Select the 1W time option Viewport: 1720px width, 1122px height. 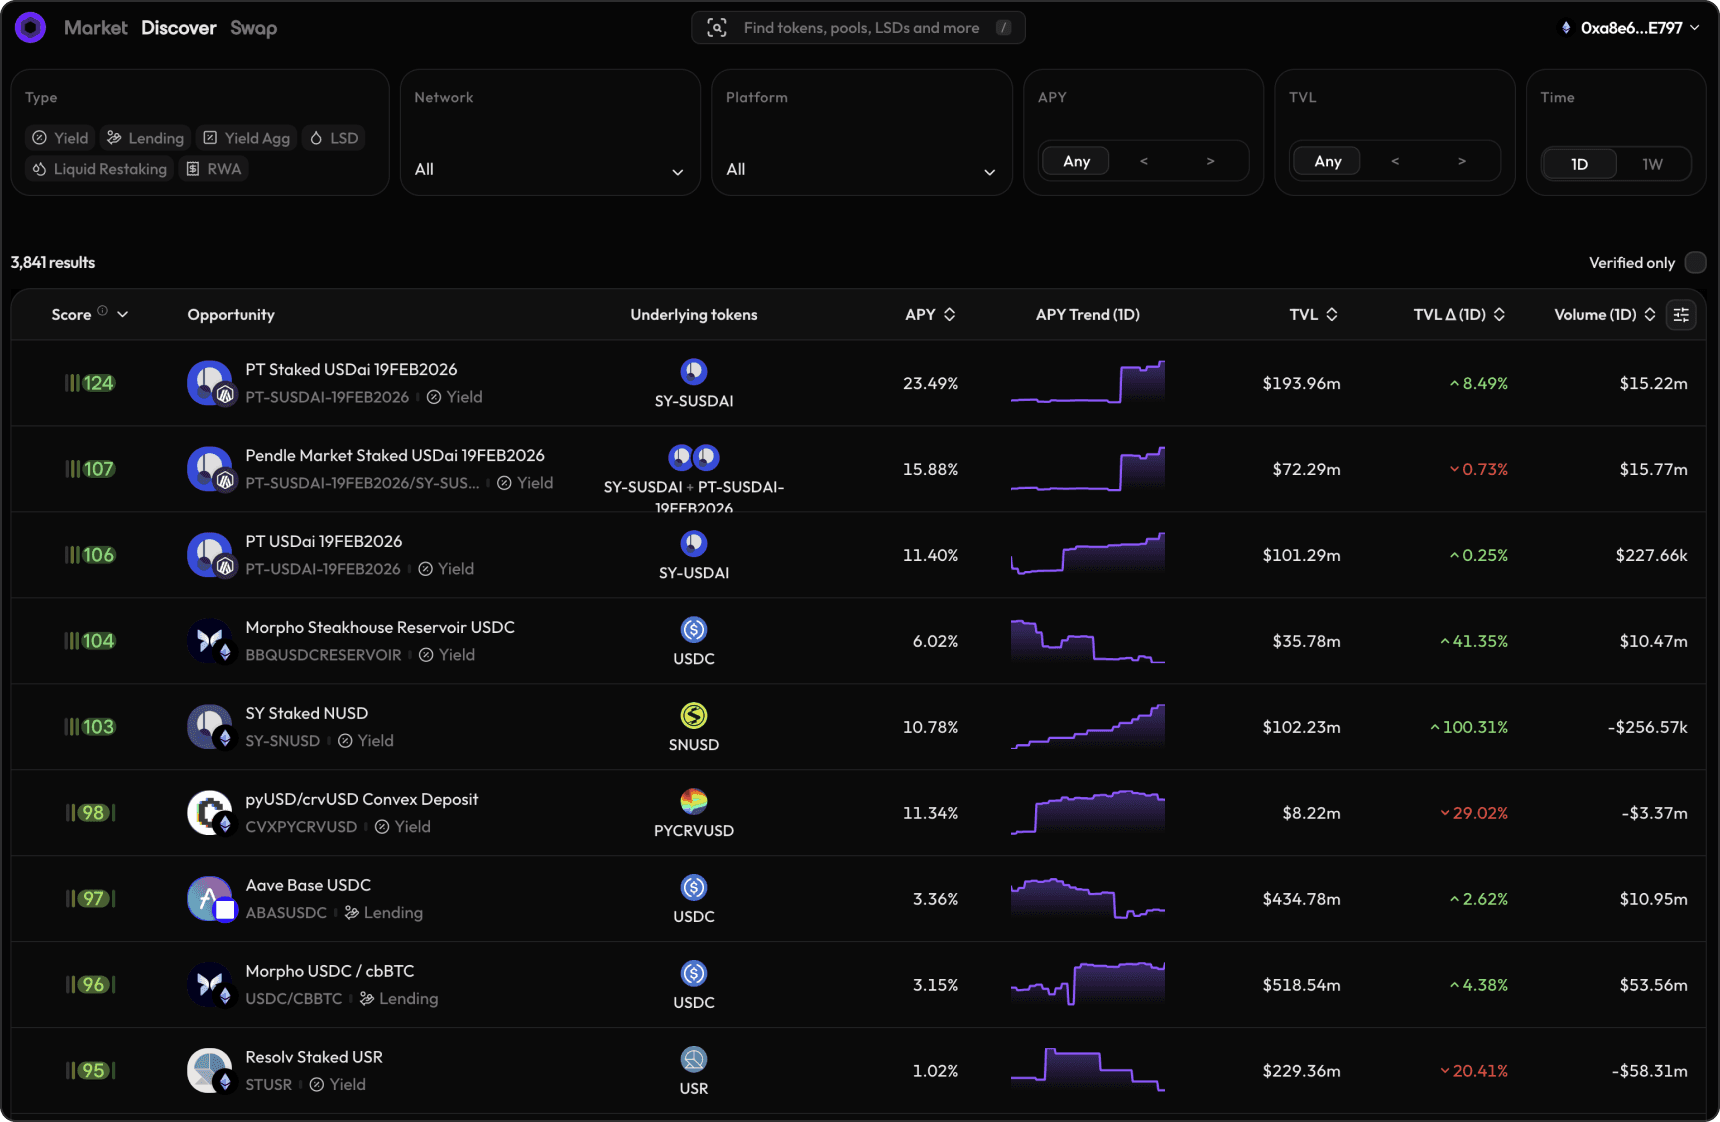tap(1652, 164)
